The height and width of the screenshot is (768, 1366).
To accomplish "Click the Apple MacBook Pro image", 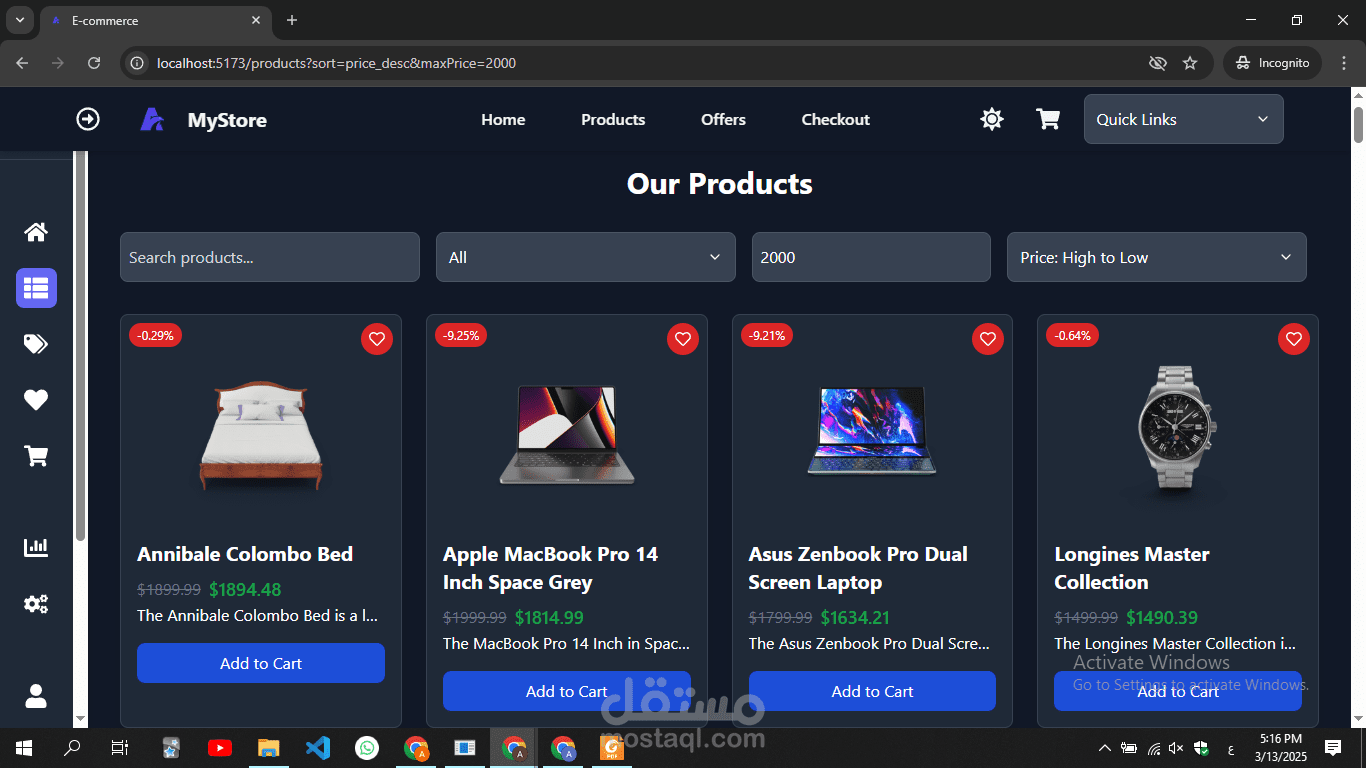I will point(567,434).
